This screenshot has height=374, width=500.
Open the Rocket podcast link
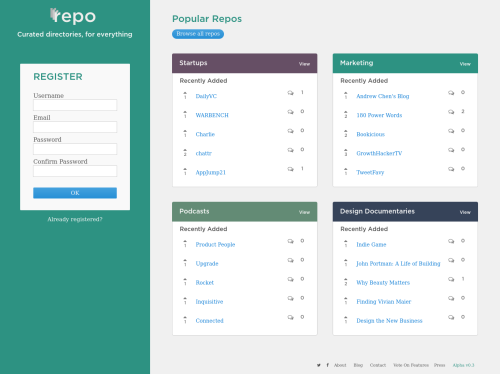[x=205, y=283]
